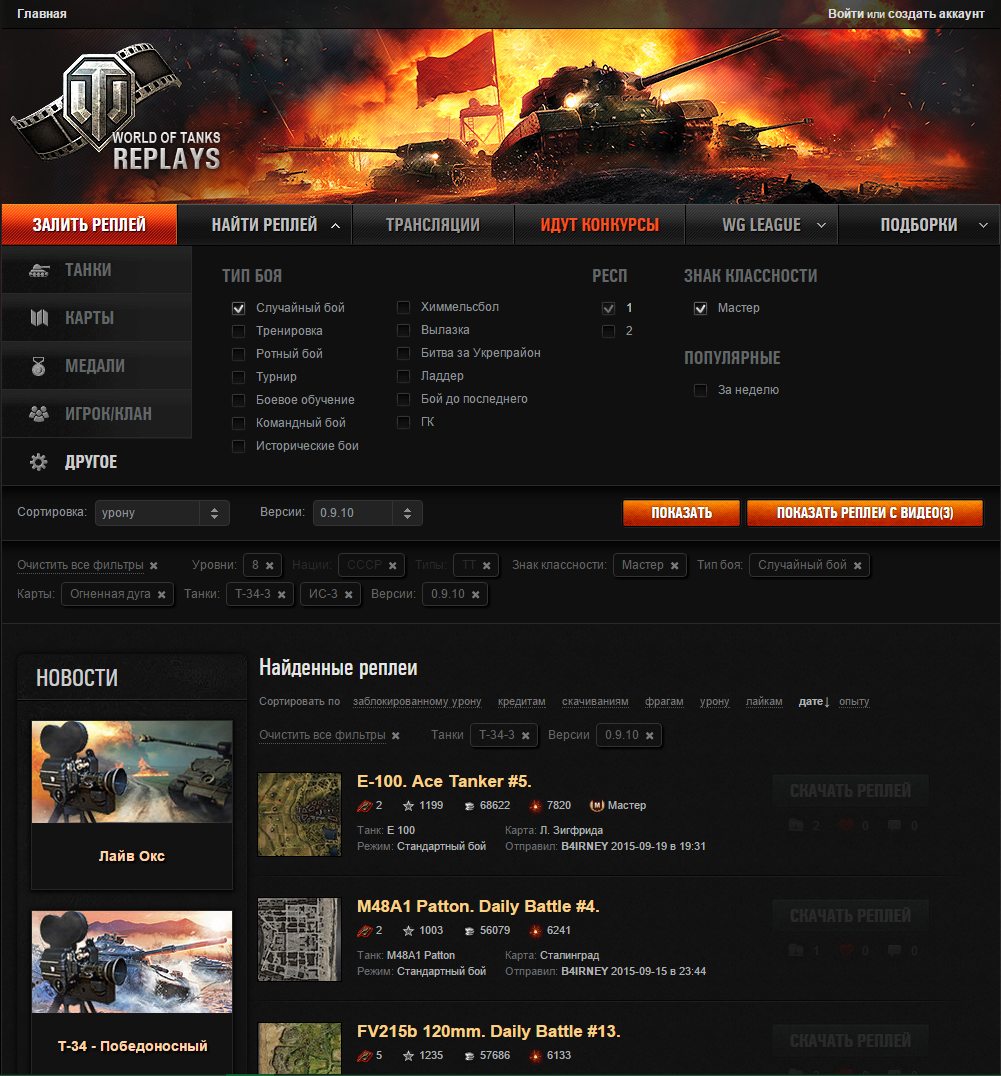This screenshot has width=1001, height=1076.
Task: Click the Показать button
Action: pos(681,513)
